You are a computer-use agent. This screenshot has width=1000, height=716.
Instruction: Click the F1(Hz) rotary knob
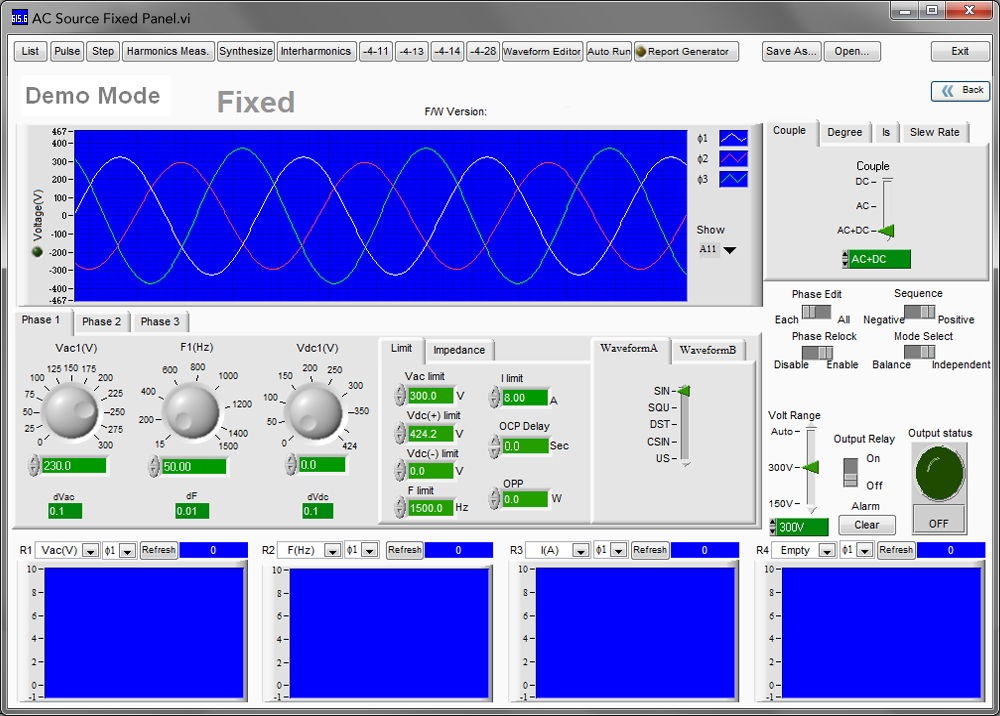pyautogui.click(x=191, y=411)
